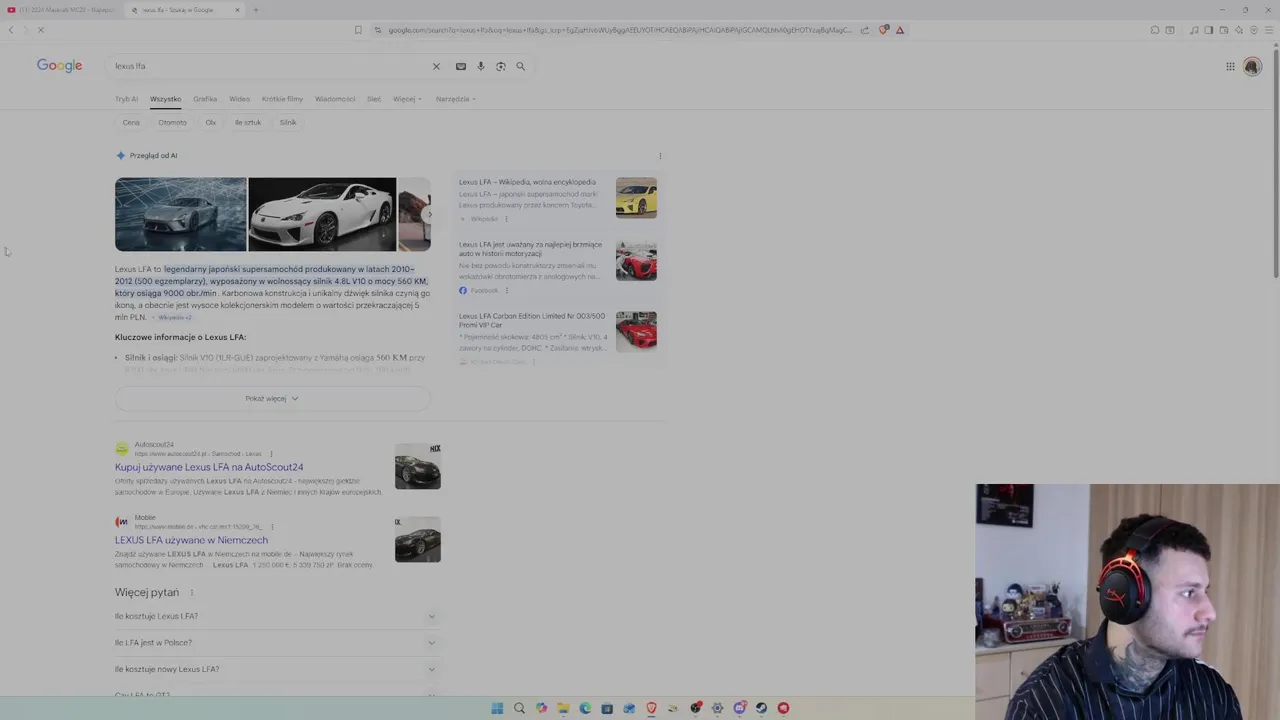
Task: Switch to Tryb AI tab
Action: tap(126, 99)
